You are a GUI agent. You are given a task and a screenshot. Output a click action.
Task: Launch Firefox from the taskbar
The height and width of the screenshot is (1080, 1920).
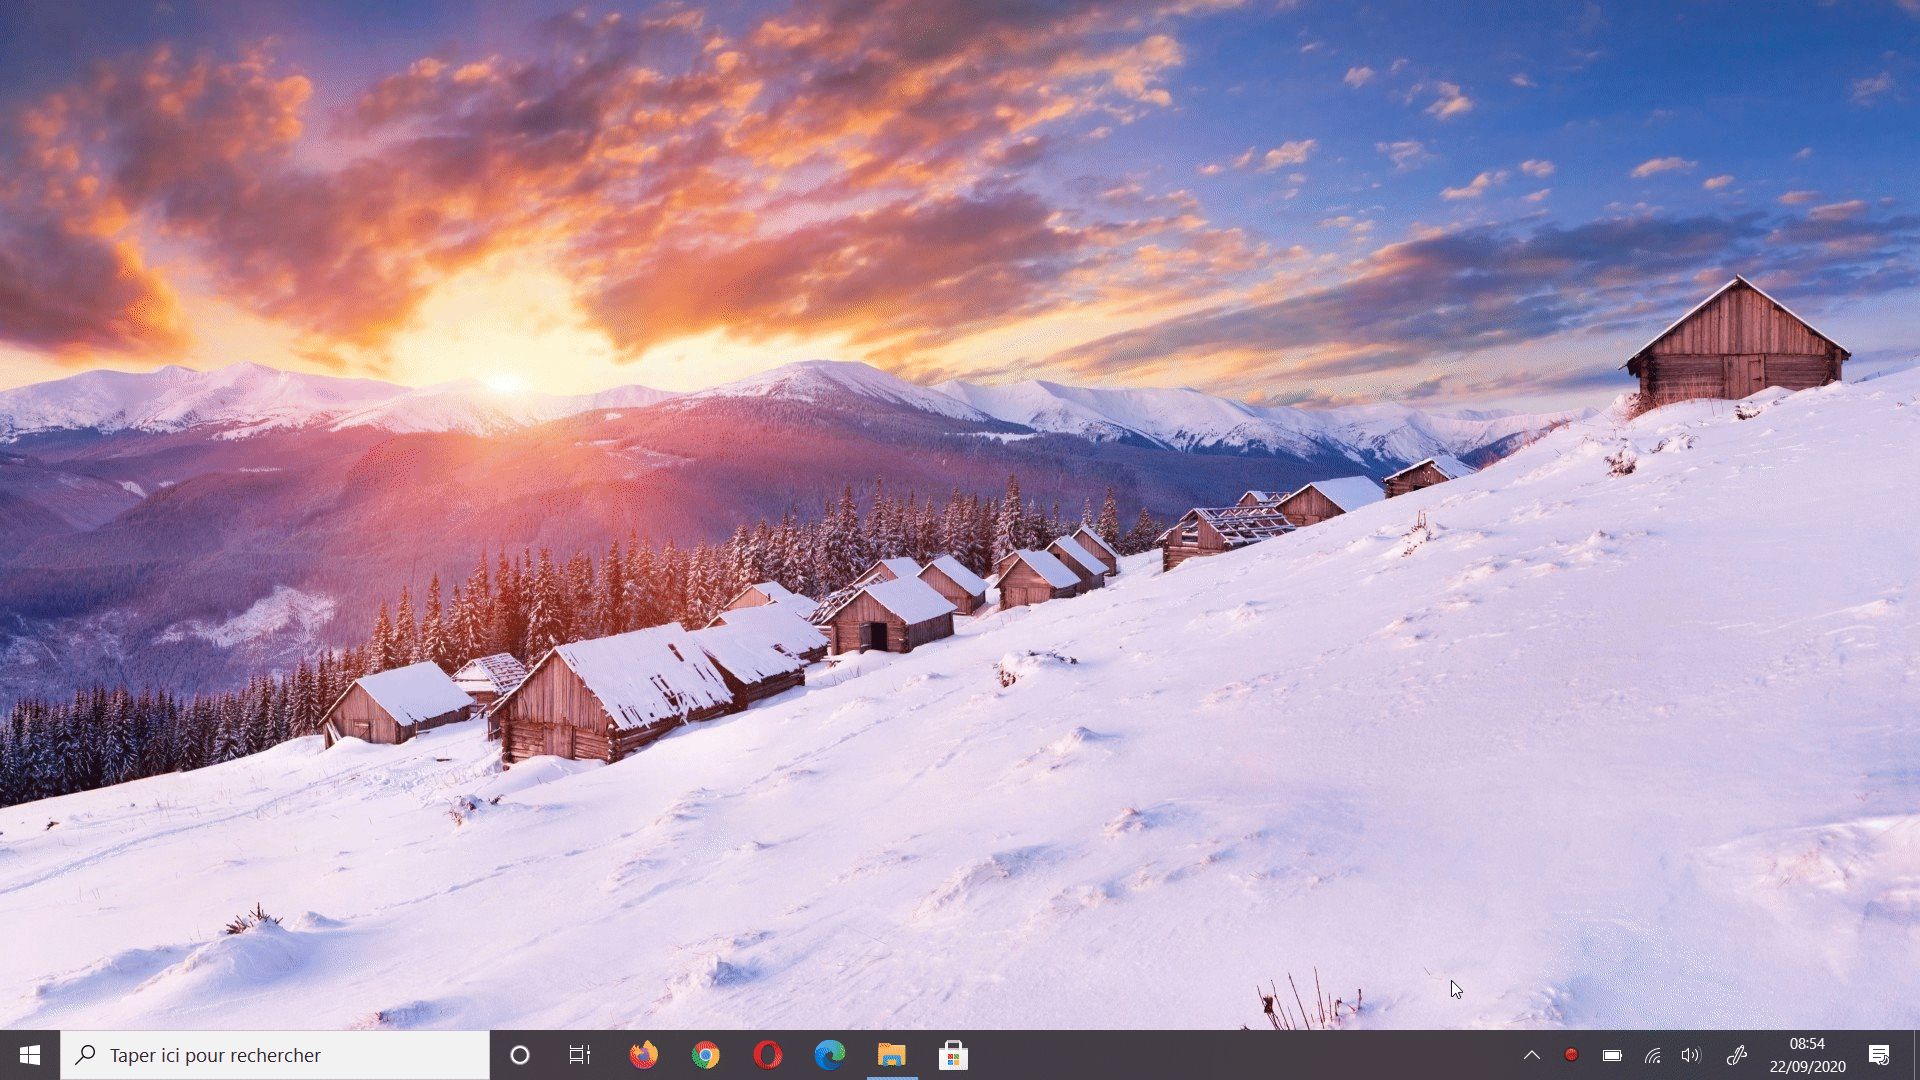click(x=643, y=1055)
